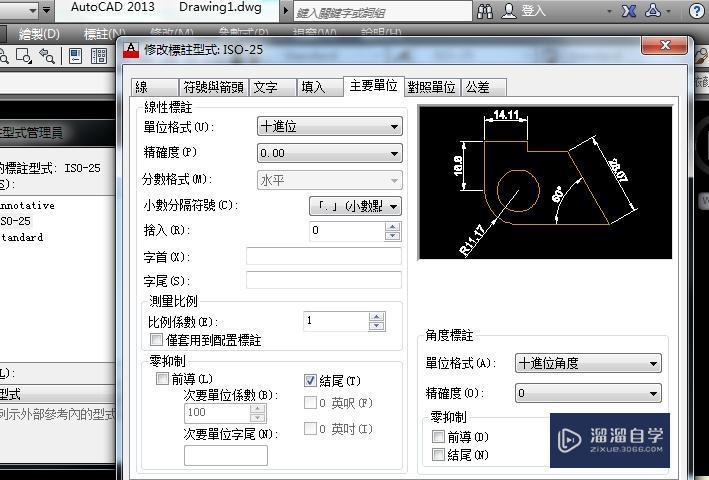The image size is (709, 480).
Task: Select Standard style in the style manager list
Action: [22, 237]
